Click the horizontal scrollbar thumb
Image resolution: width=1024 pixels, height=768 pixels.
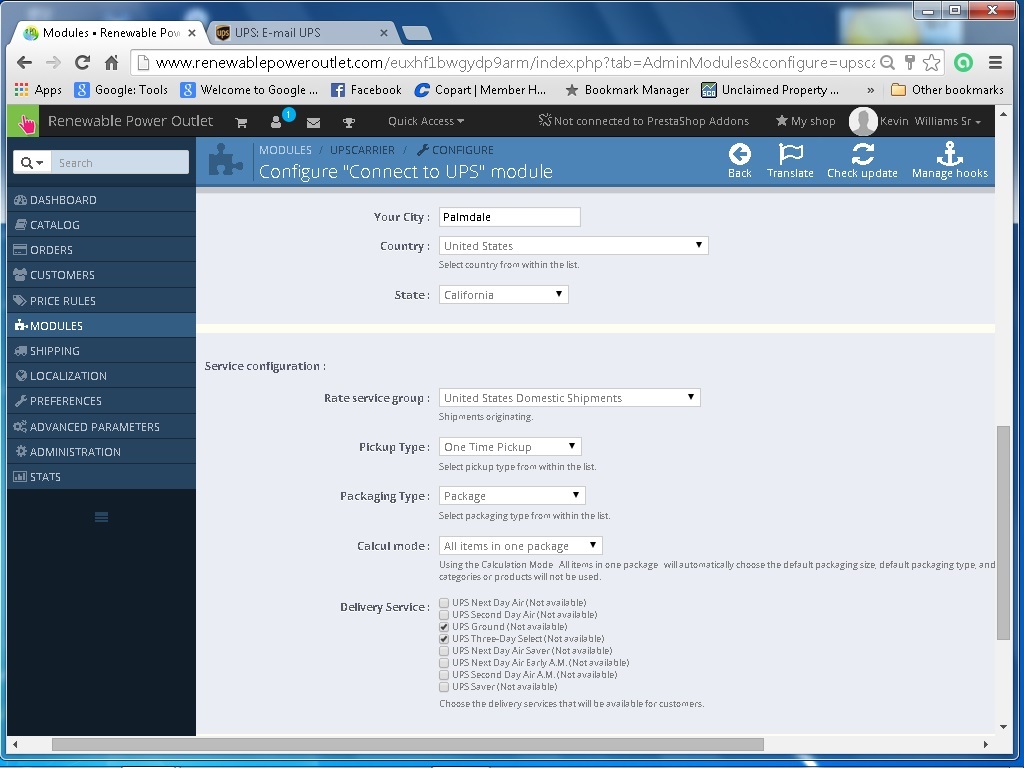(x=408, y=744)
